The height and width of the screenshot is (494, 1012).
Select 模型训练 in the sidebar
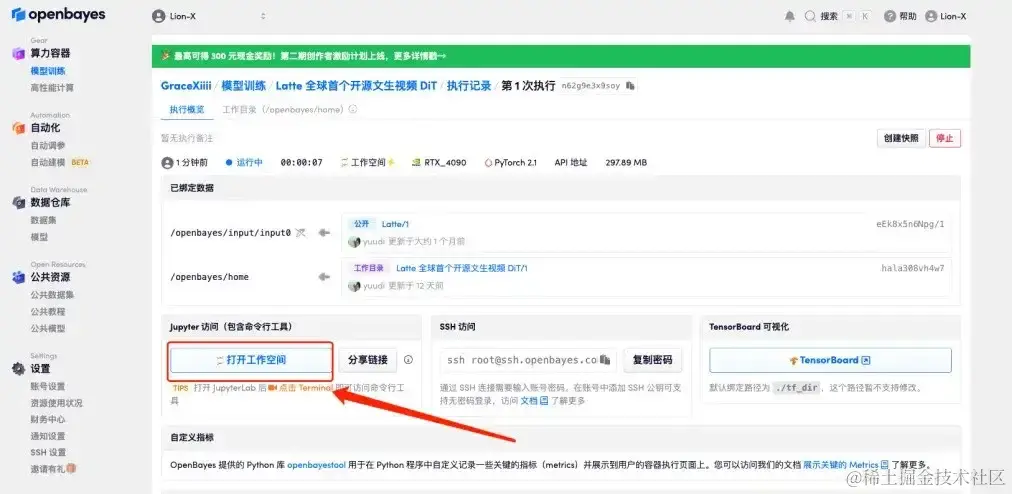48,71
